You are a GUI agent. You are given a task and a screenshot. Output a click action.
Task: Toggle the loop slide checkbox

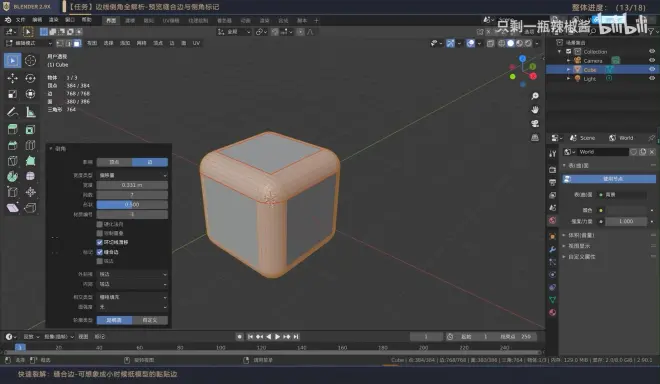point(100,243)
